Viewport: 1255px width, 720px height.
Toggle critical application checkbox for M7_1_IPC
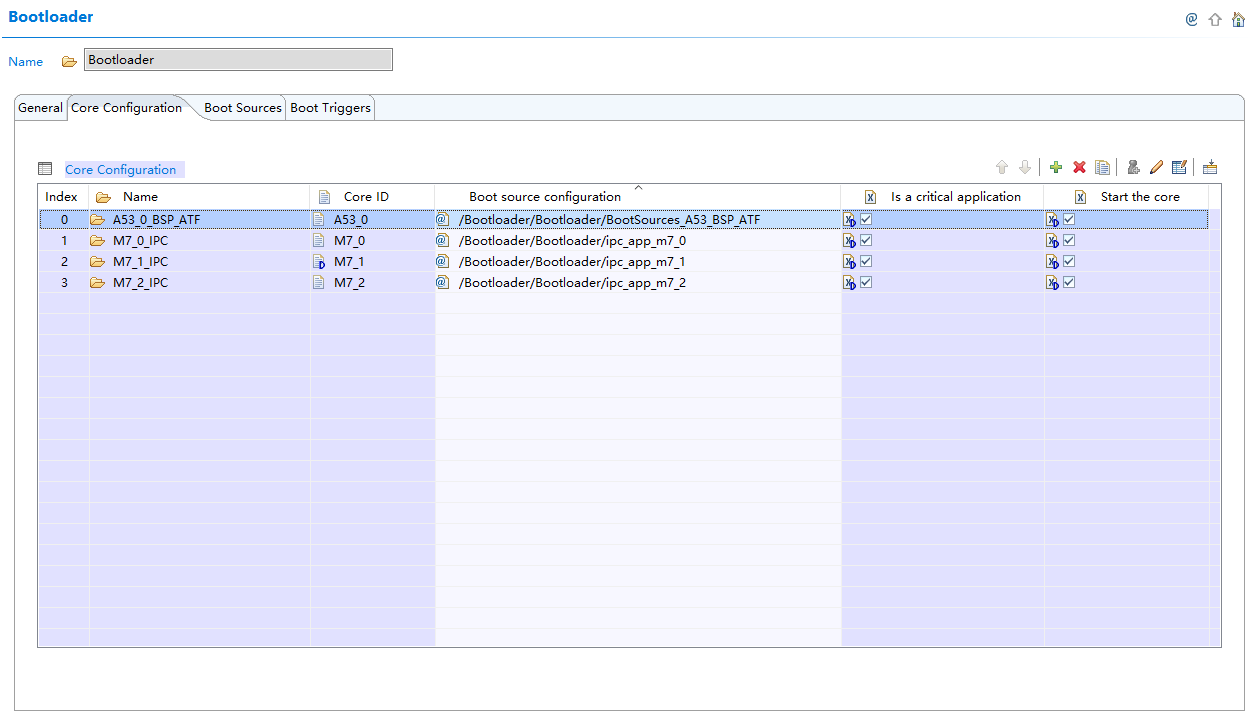pyautogui.click(x=866, y=261)
